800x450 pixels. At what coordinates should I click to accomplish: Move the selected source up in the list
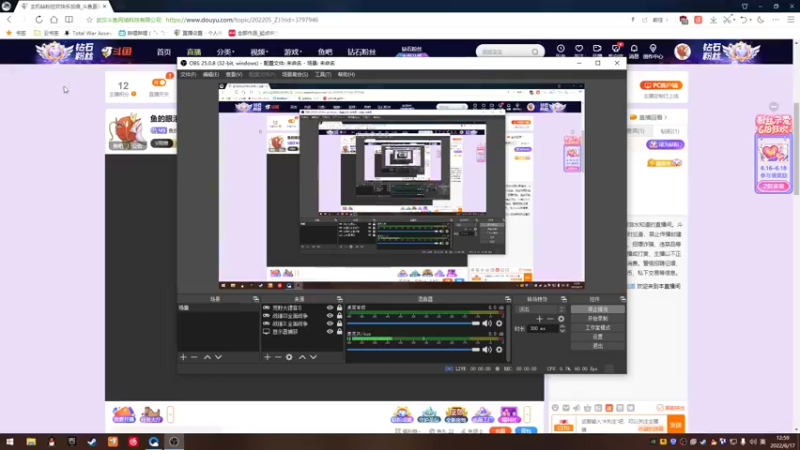[302, 357]
